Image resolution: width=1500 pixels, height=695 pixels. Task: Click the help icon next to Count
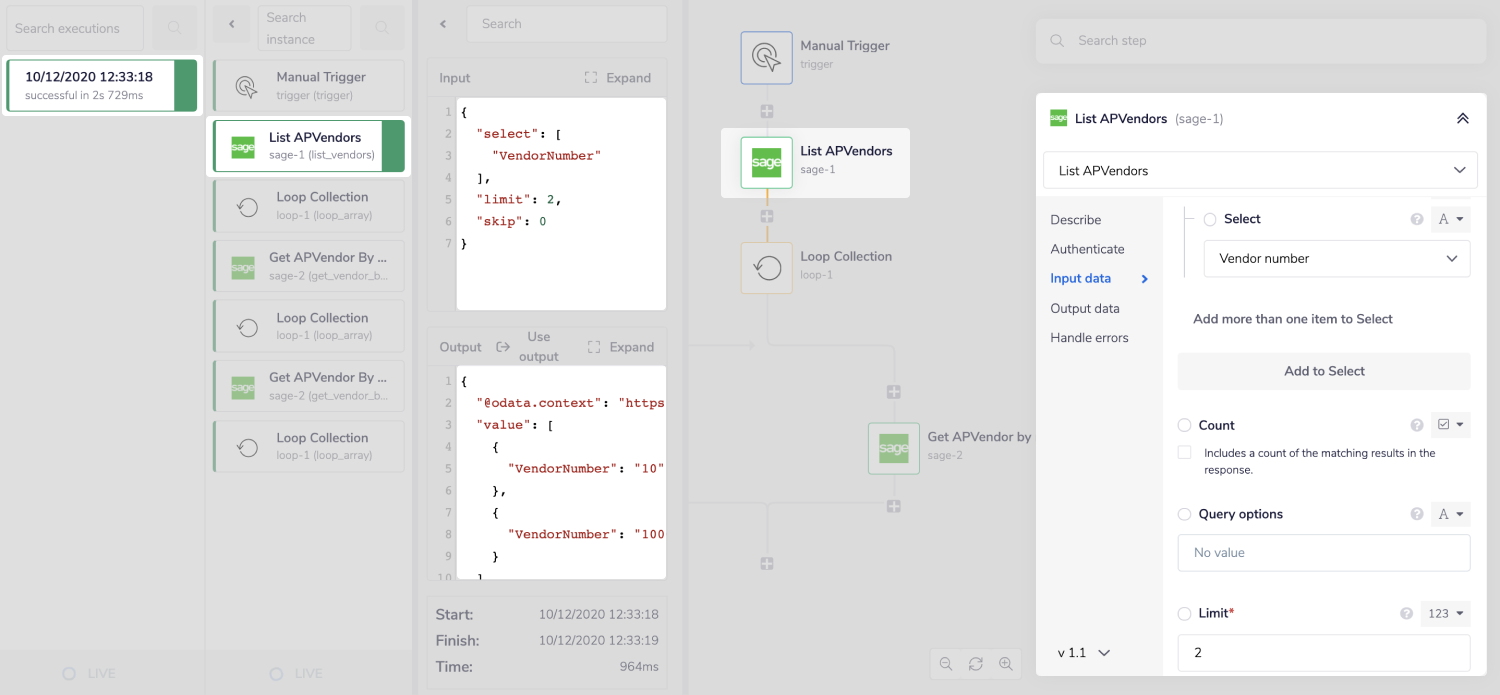[x=1417, y=424]
